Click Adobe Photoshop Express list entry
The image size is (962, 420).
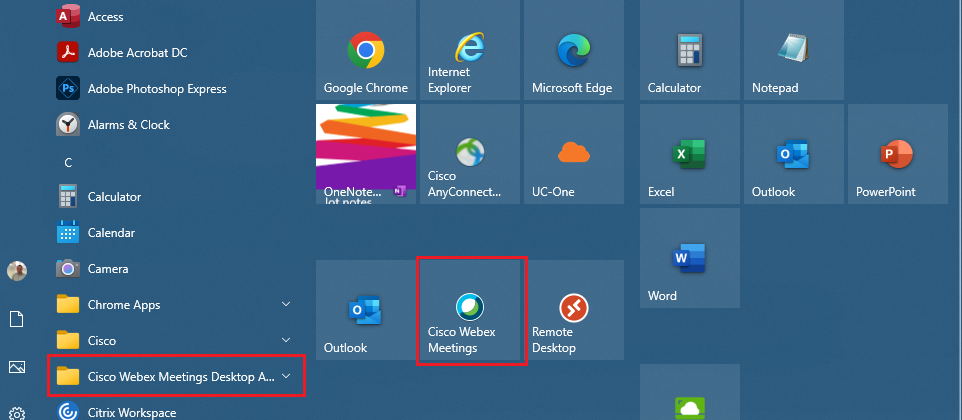(x=156, y=89)
